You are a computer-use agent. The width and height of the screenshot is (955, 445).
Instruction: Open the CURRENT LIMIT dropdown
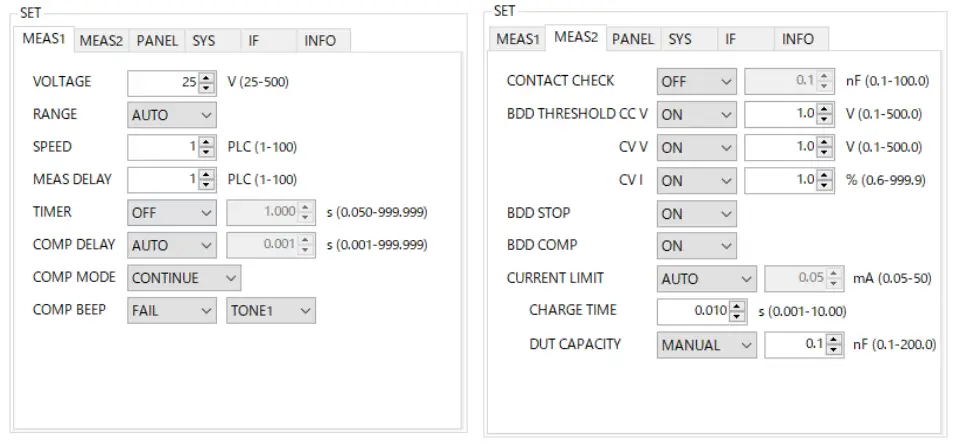pos(707,279)
